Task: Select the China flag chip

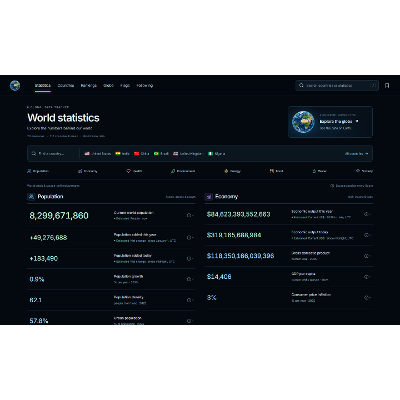Action: pyautogui.click(x=142, y=154)
